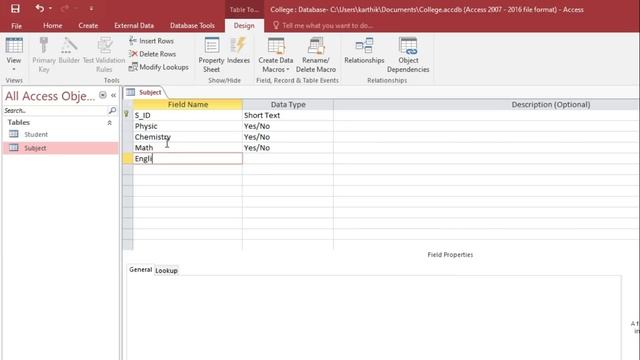Open the All Access Objects navigation menu arrow
640x360 pixels.
click(103, 95)
